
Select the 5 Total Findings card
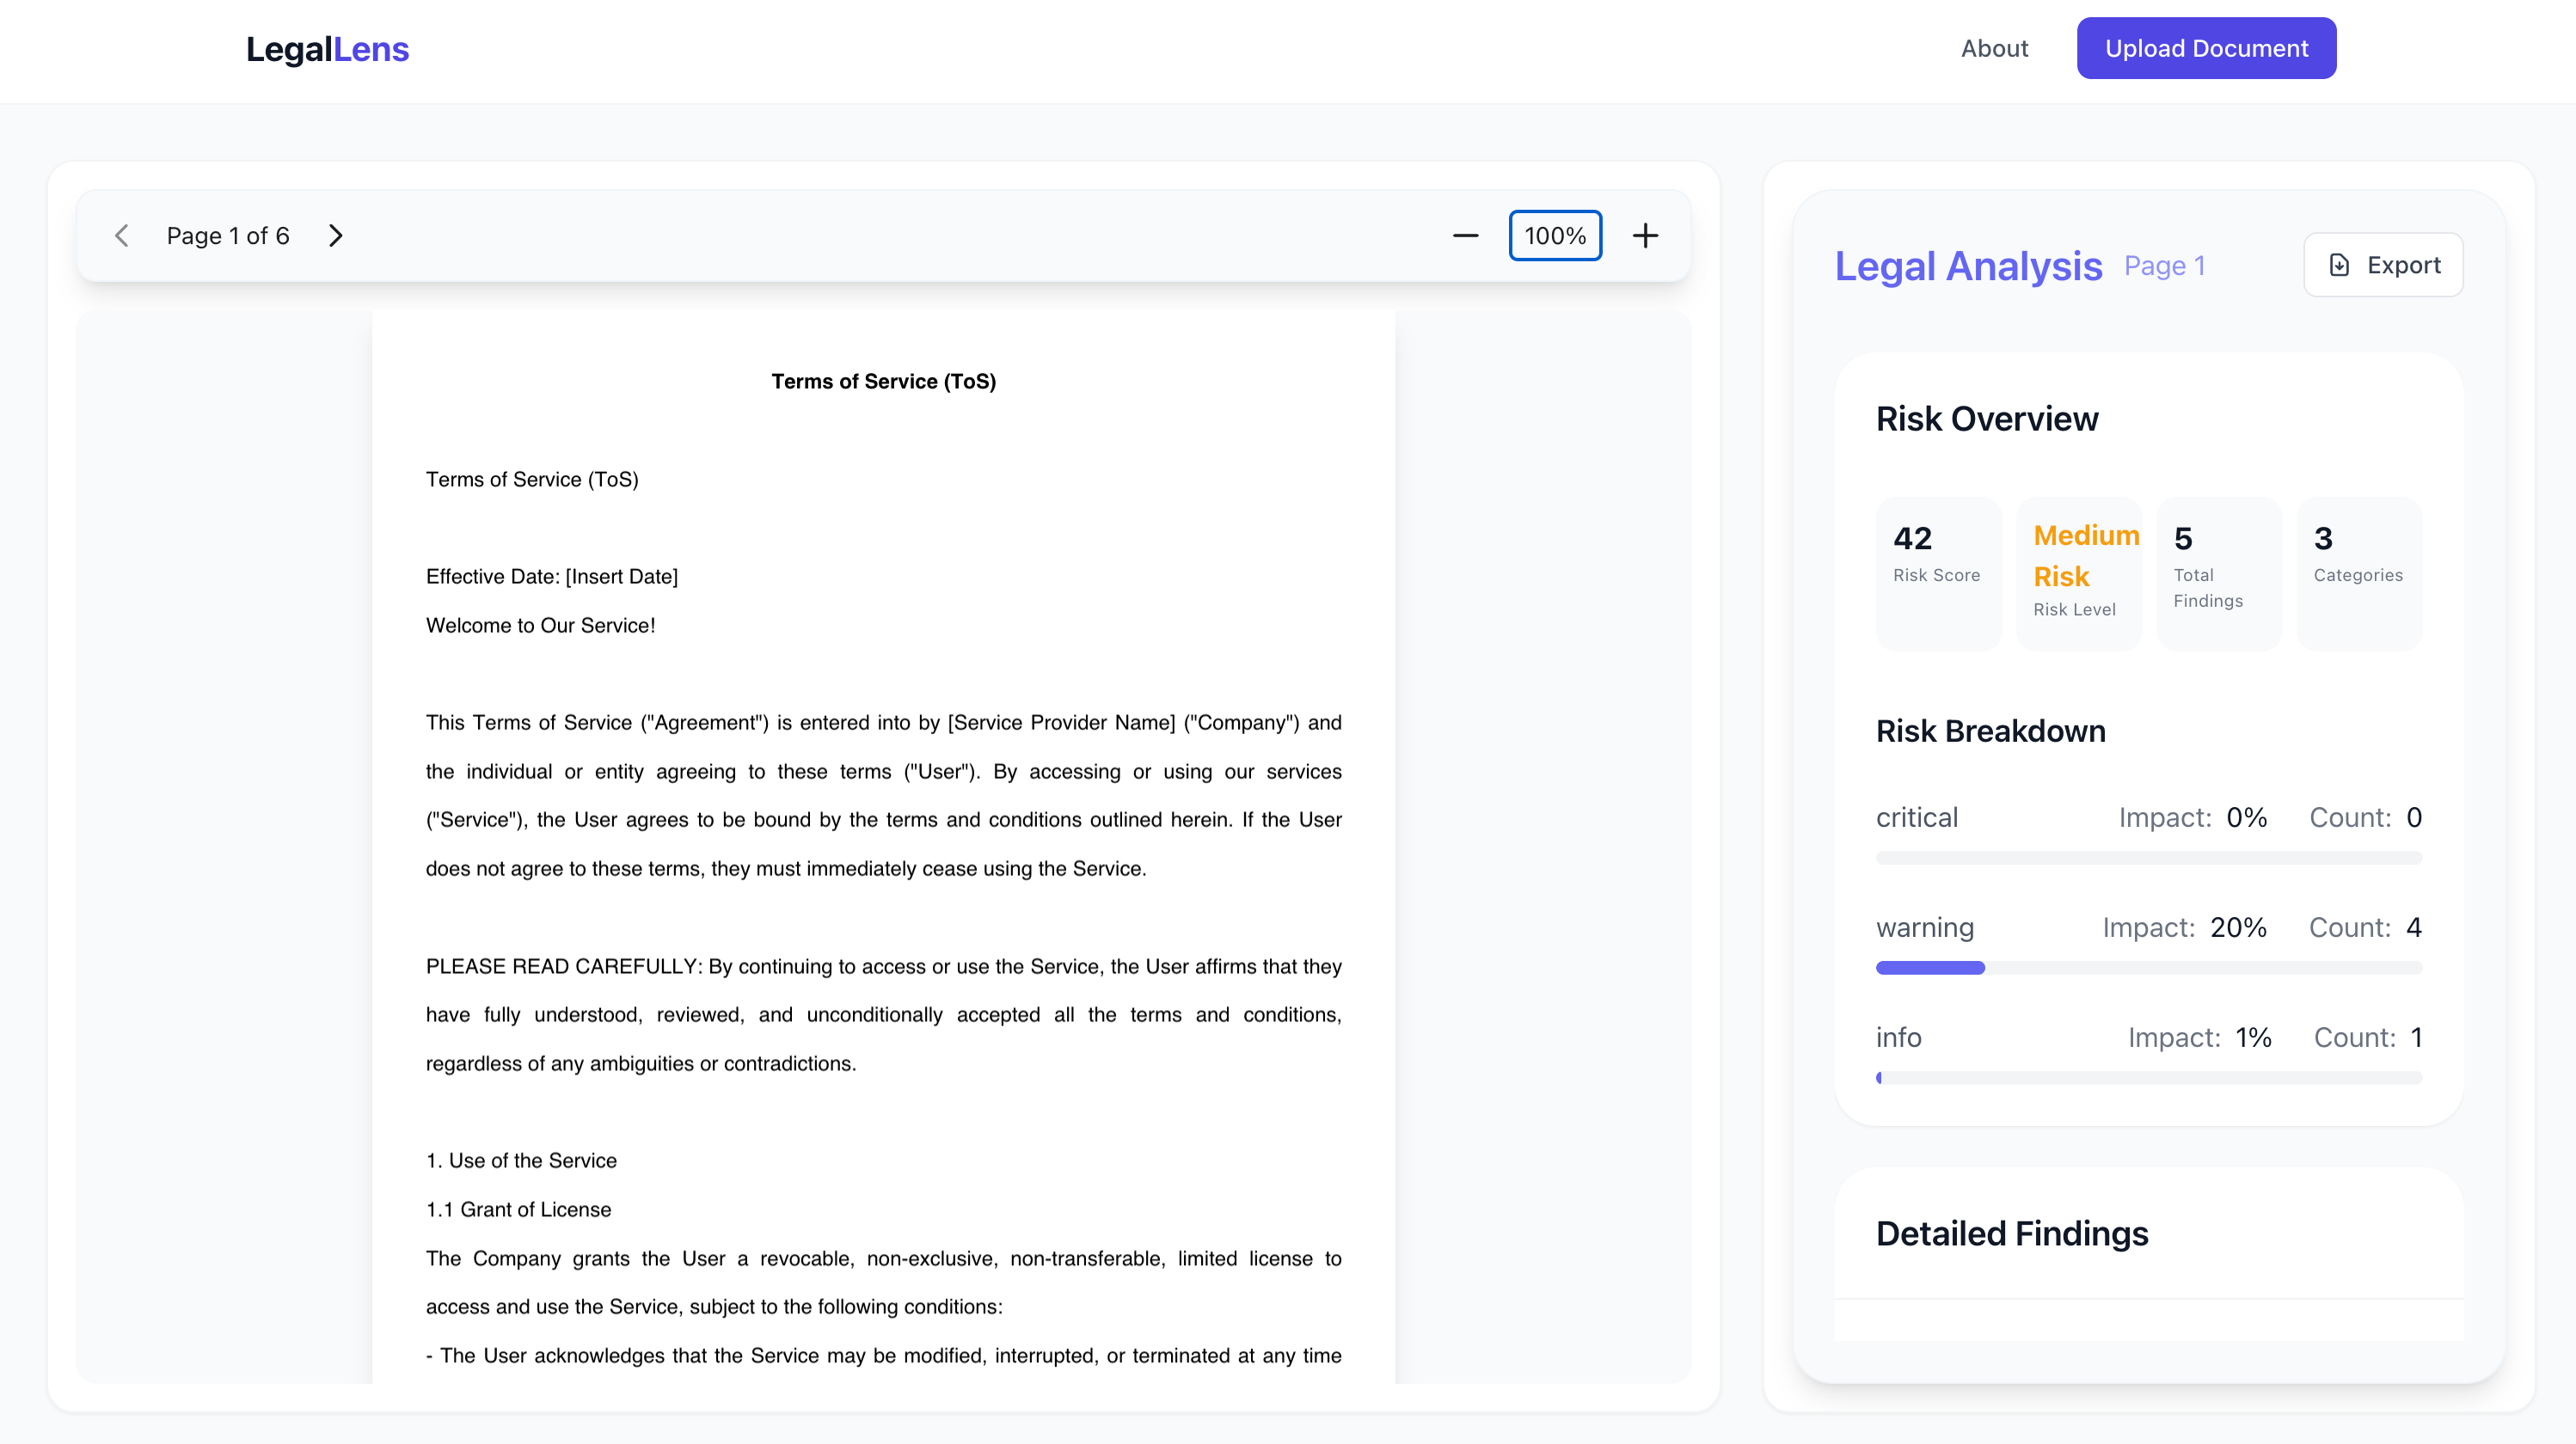pyautogui.click(x=2218, y=573)
